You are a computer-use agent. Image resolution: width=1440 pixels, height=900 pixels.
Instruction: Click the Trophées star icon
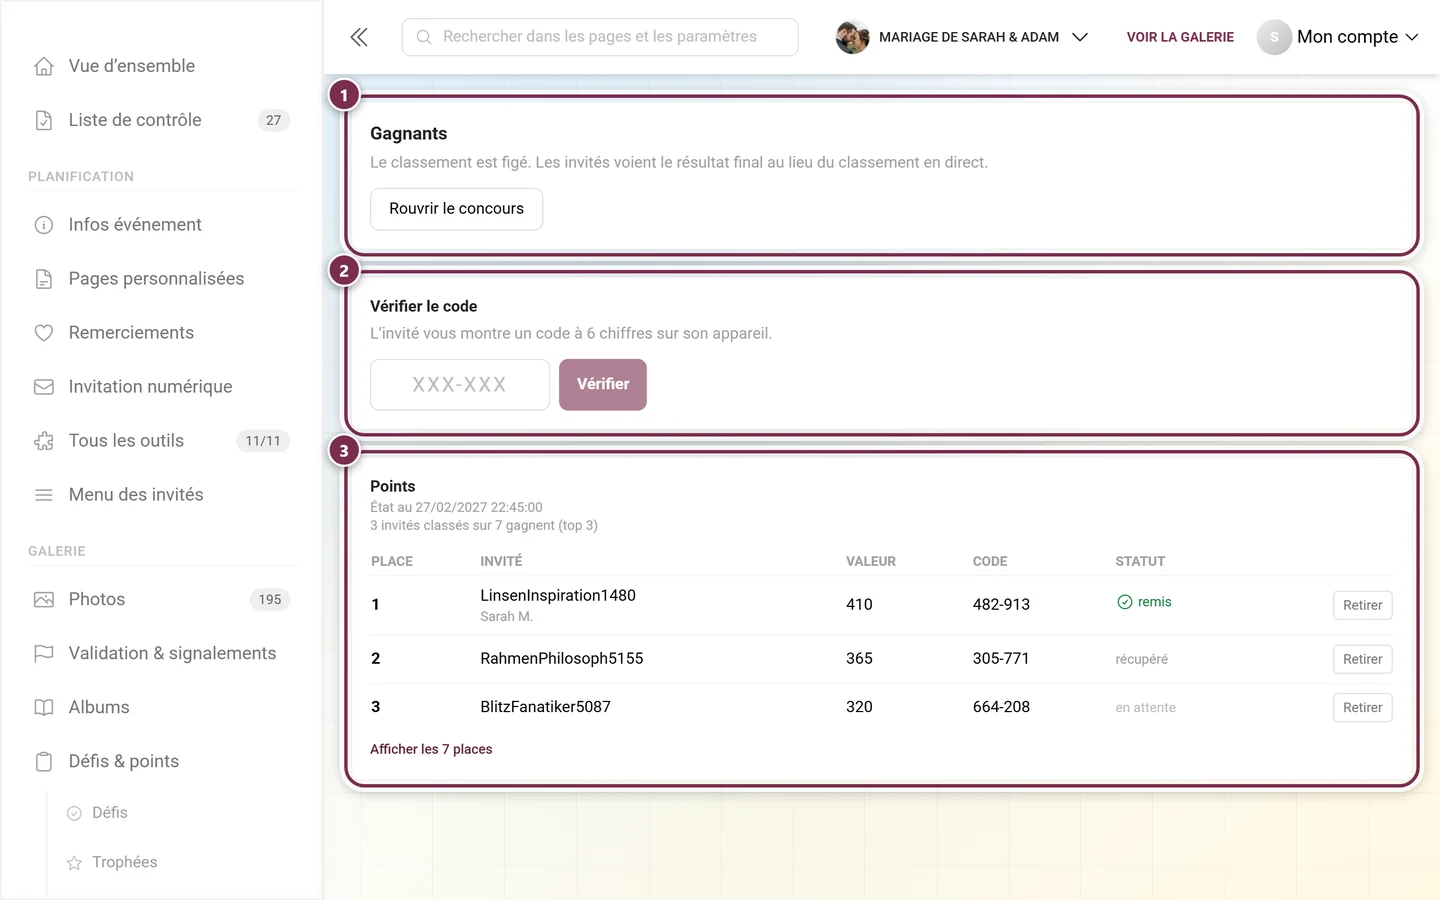coord(74,863)
